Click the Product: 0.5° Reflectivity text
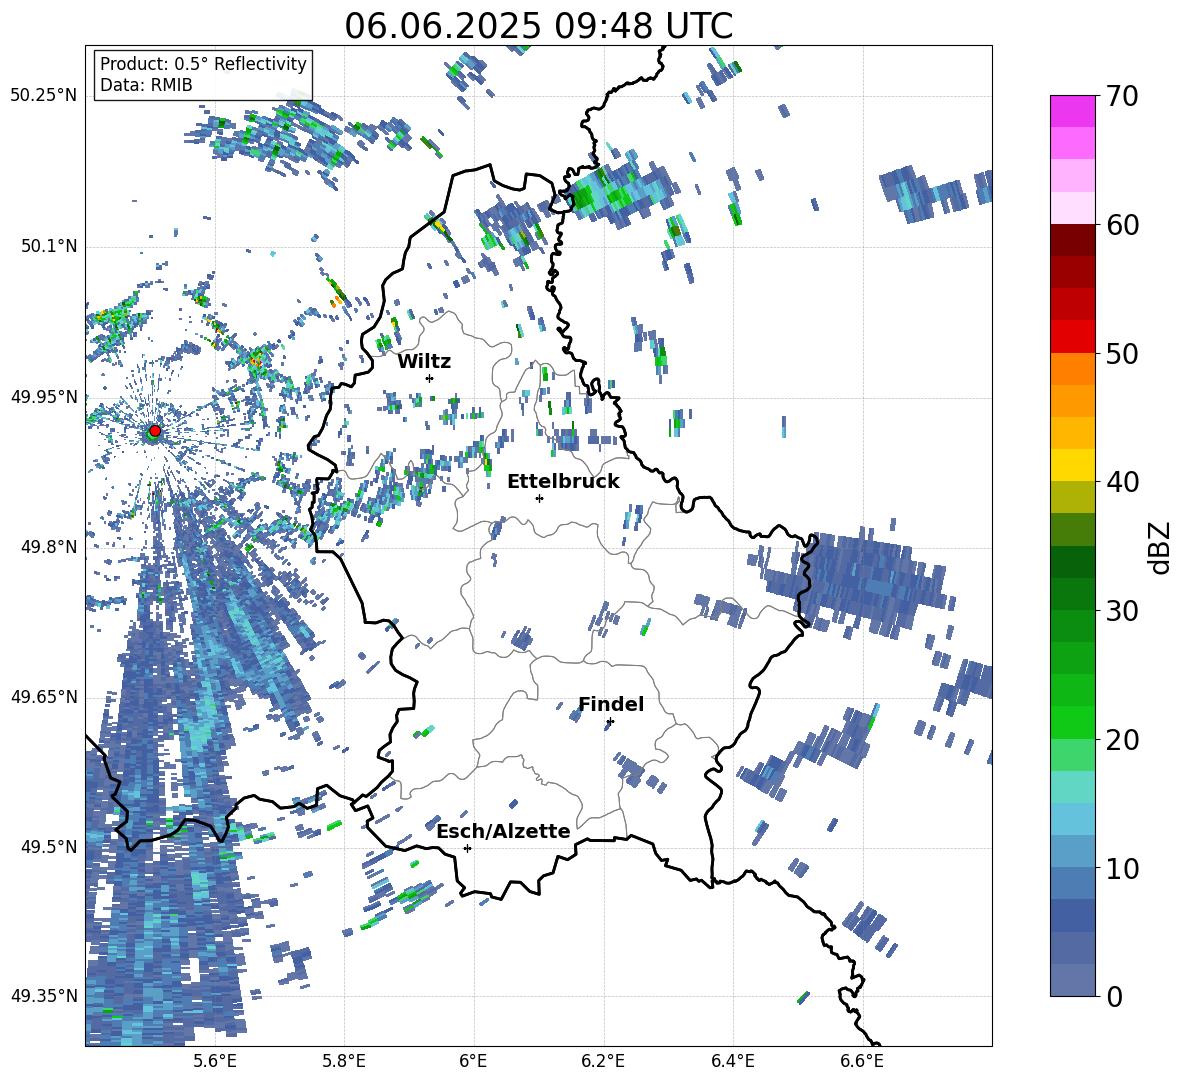The width and height of the screenshot is (1184, 1081). pos(203,64)
